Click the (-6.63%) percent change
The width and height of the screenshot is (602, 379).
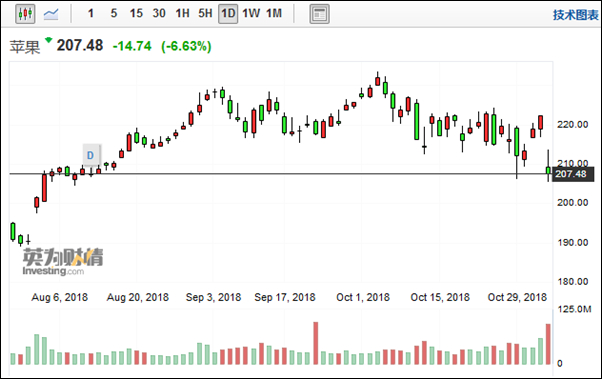(x=186, y=46)
